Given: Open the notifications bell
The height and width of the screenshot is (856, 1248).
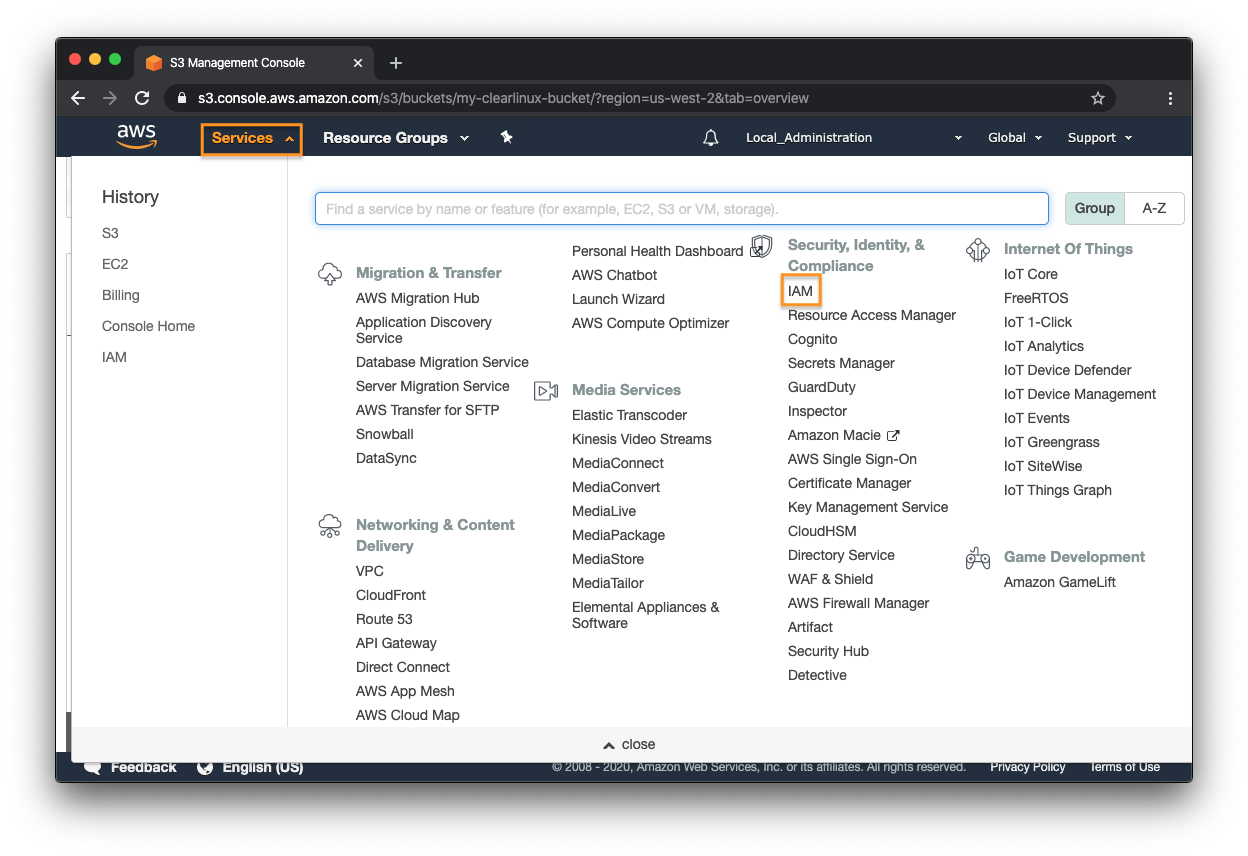Looking at the screenshot, I should coord(711,138).
